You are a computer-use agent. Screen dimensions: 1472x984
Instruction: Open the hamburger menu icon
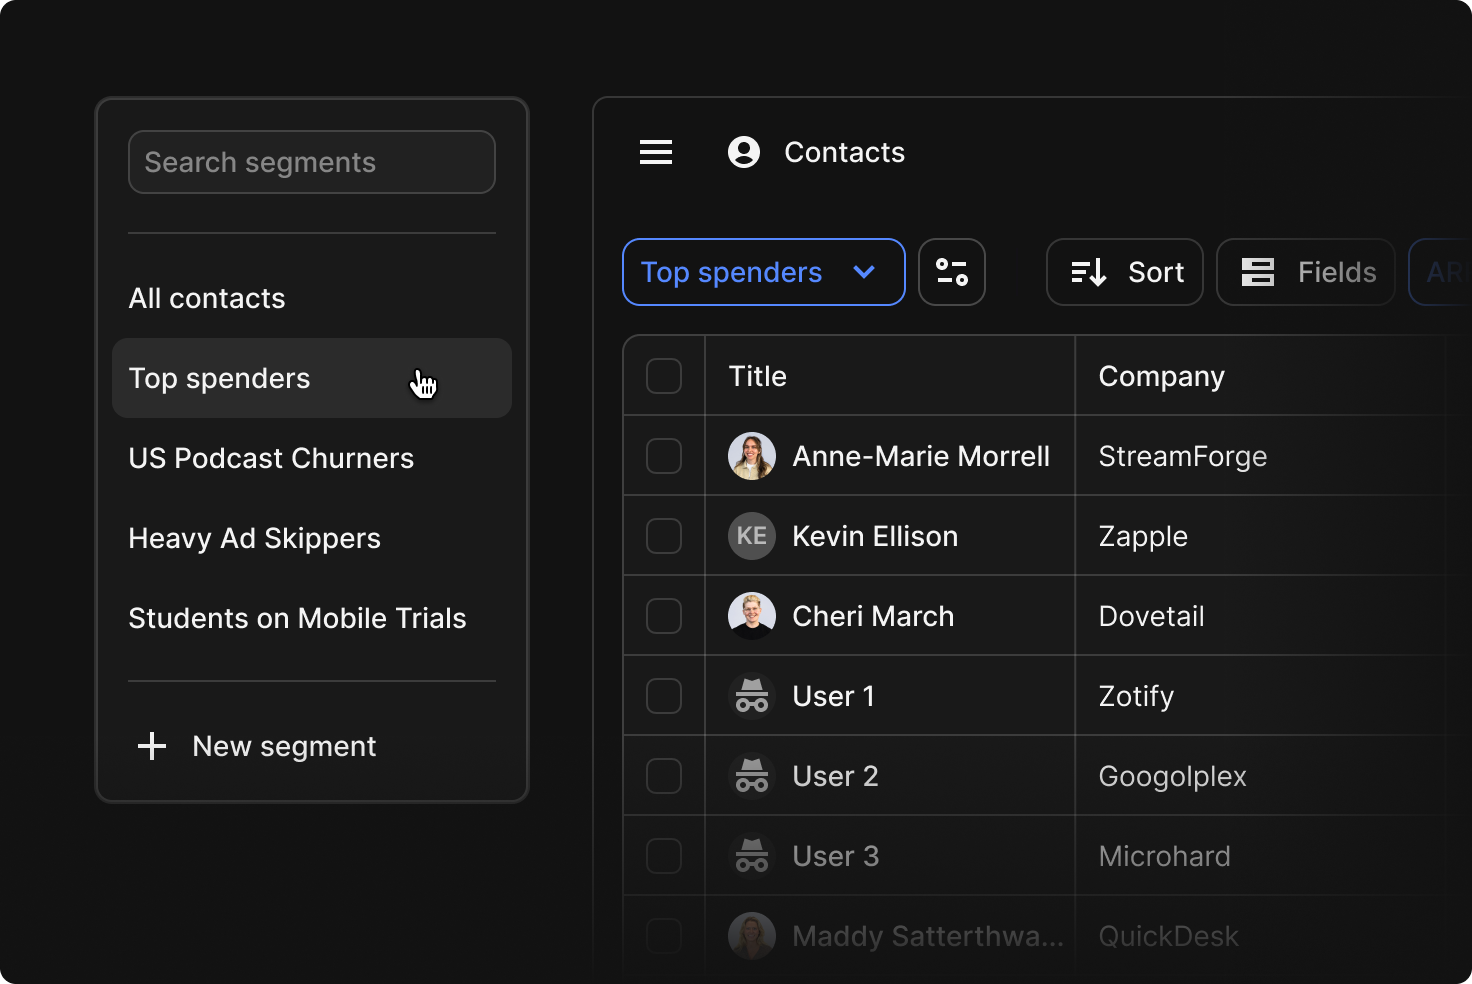pyautogui.click(x=656, y=152)
